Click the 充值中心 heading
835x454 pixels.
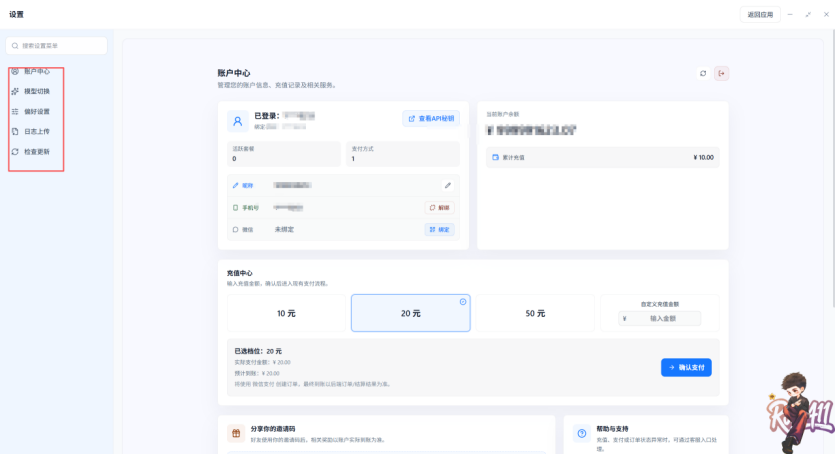[240, 273]
